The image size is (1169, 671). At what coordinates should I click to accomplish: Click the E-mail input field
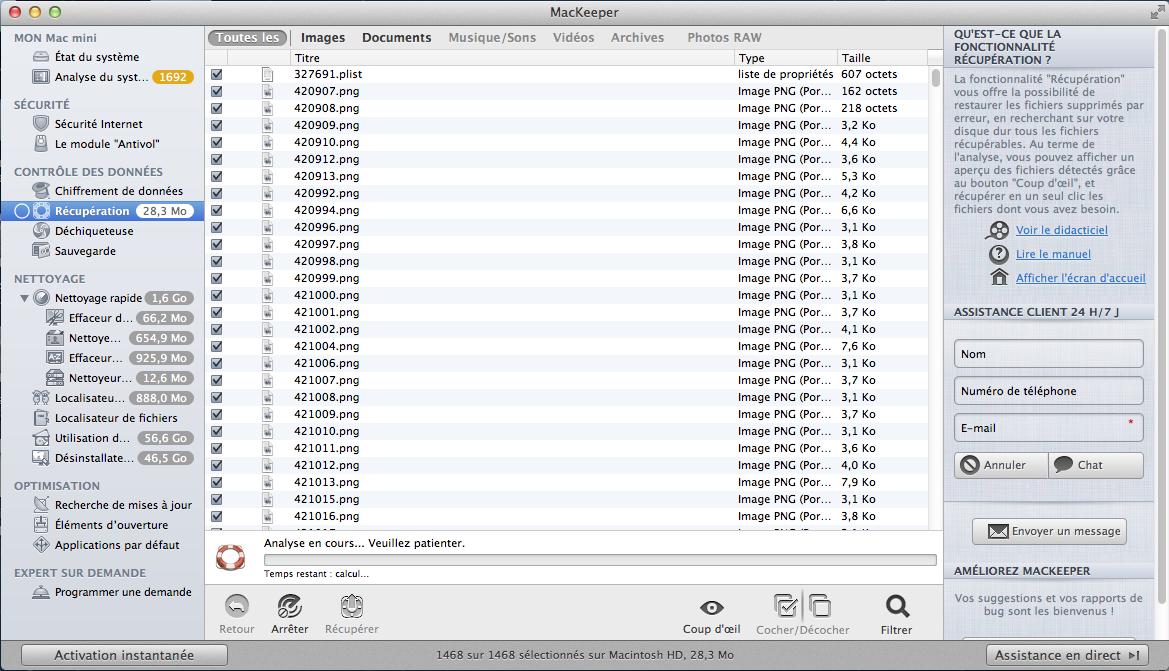pos(1048,428)
